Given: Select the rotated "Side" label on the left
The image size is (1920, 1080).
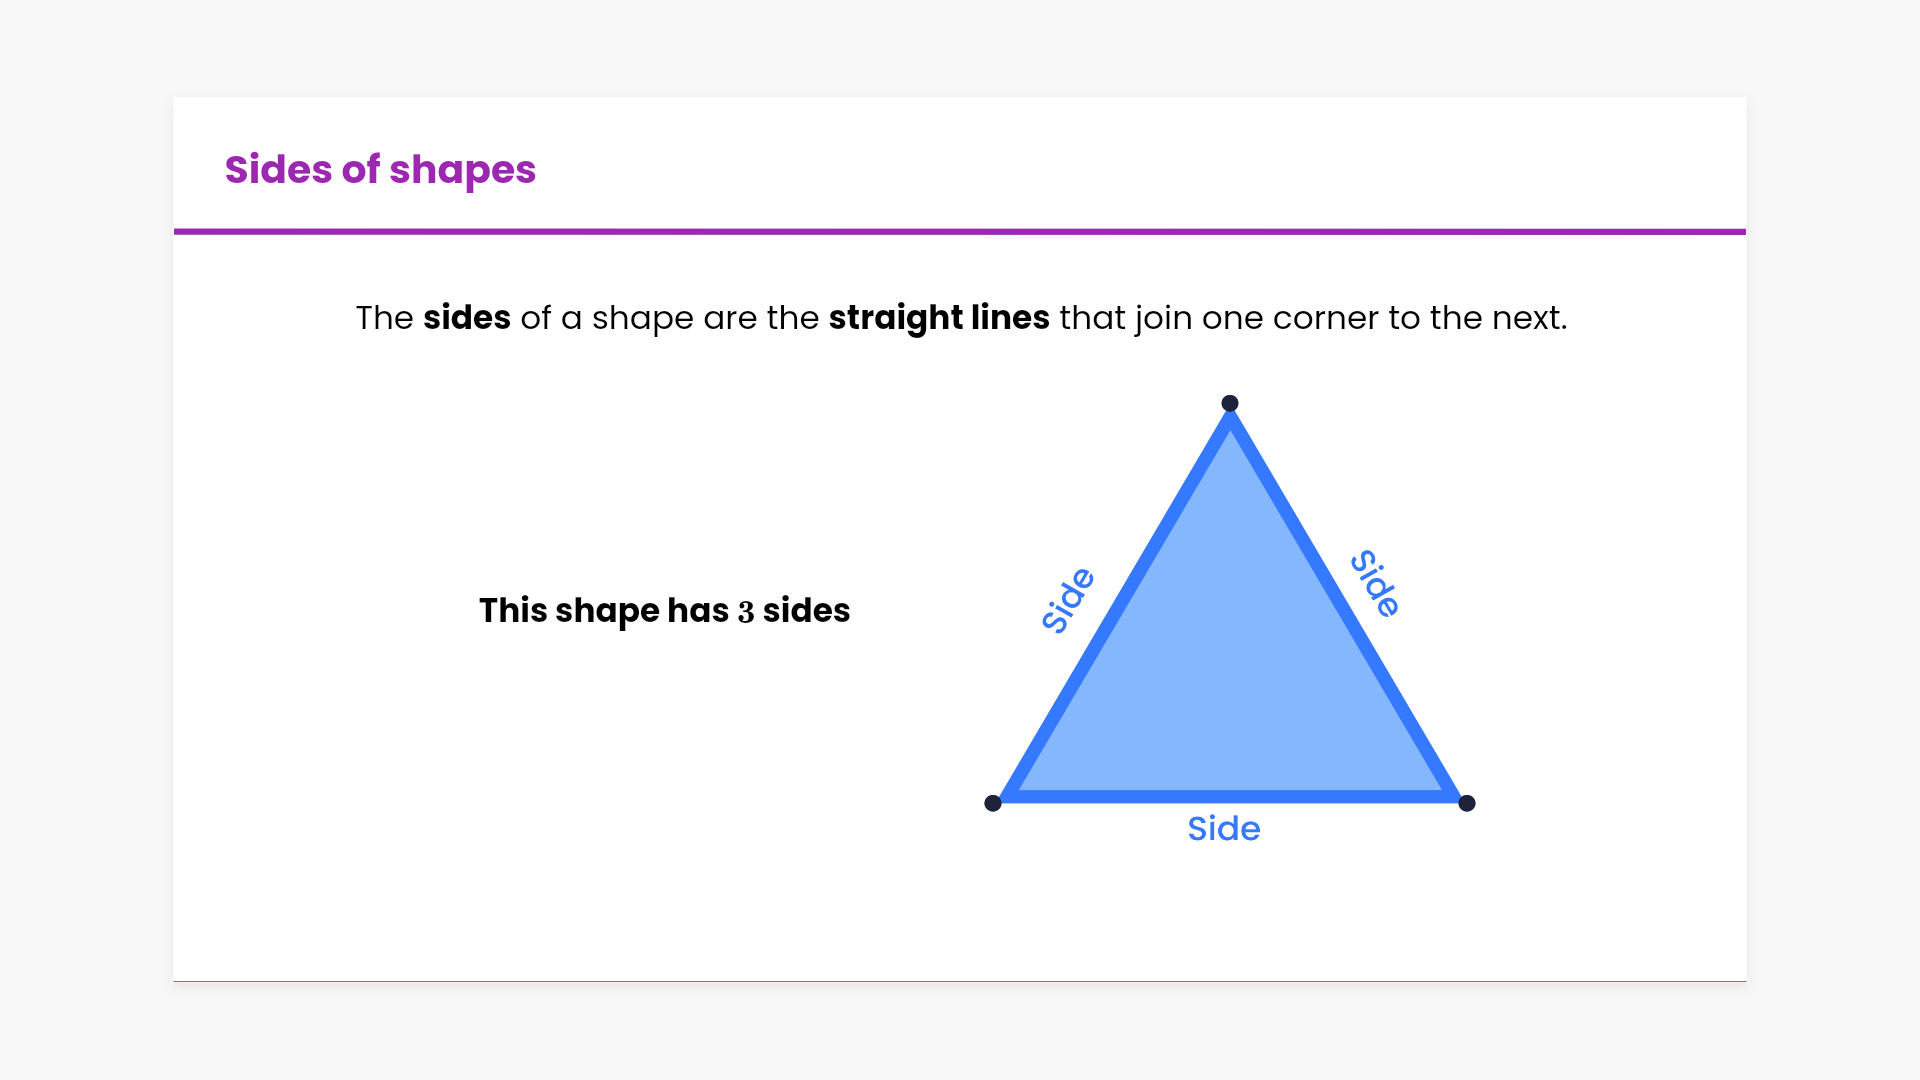Looking at the screenshot, I should (x=1068, y=600).
